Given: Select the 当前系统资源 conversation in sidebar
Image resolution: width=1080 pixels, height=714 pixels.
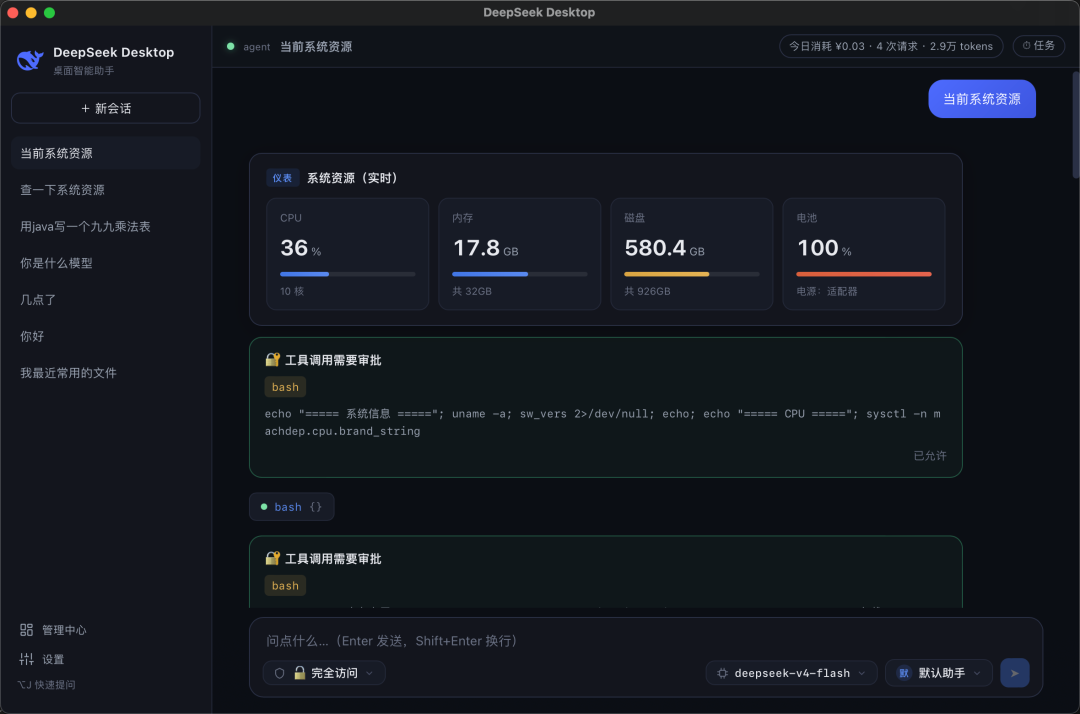Looking at the screenshot, I should click(105, 153).
